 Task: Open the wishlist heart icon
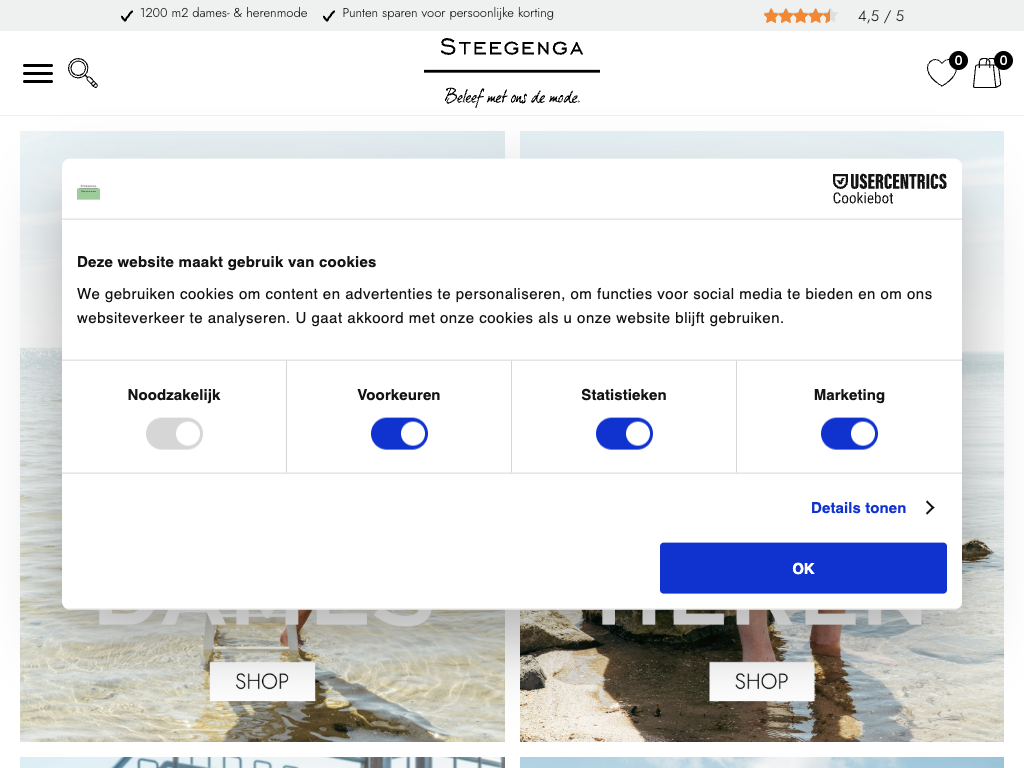tap(942, 72)
